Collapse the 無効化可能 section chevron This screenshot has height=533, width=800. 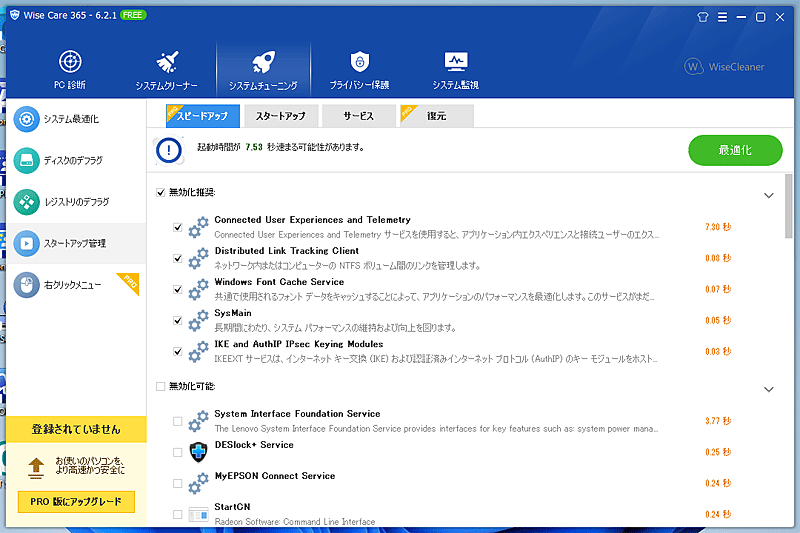pyautogui.click(x=769, y=389)
